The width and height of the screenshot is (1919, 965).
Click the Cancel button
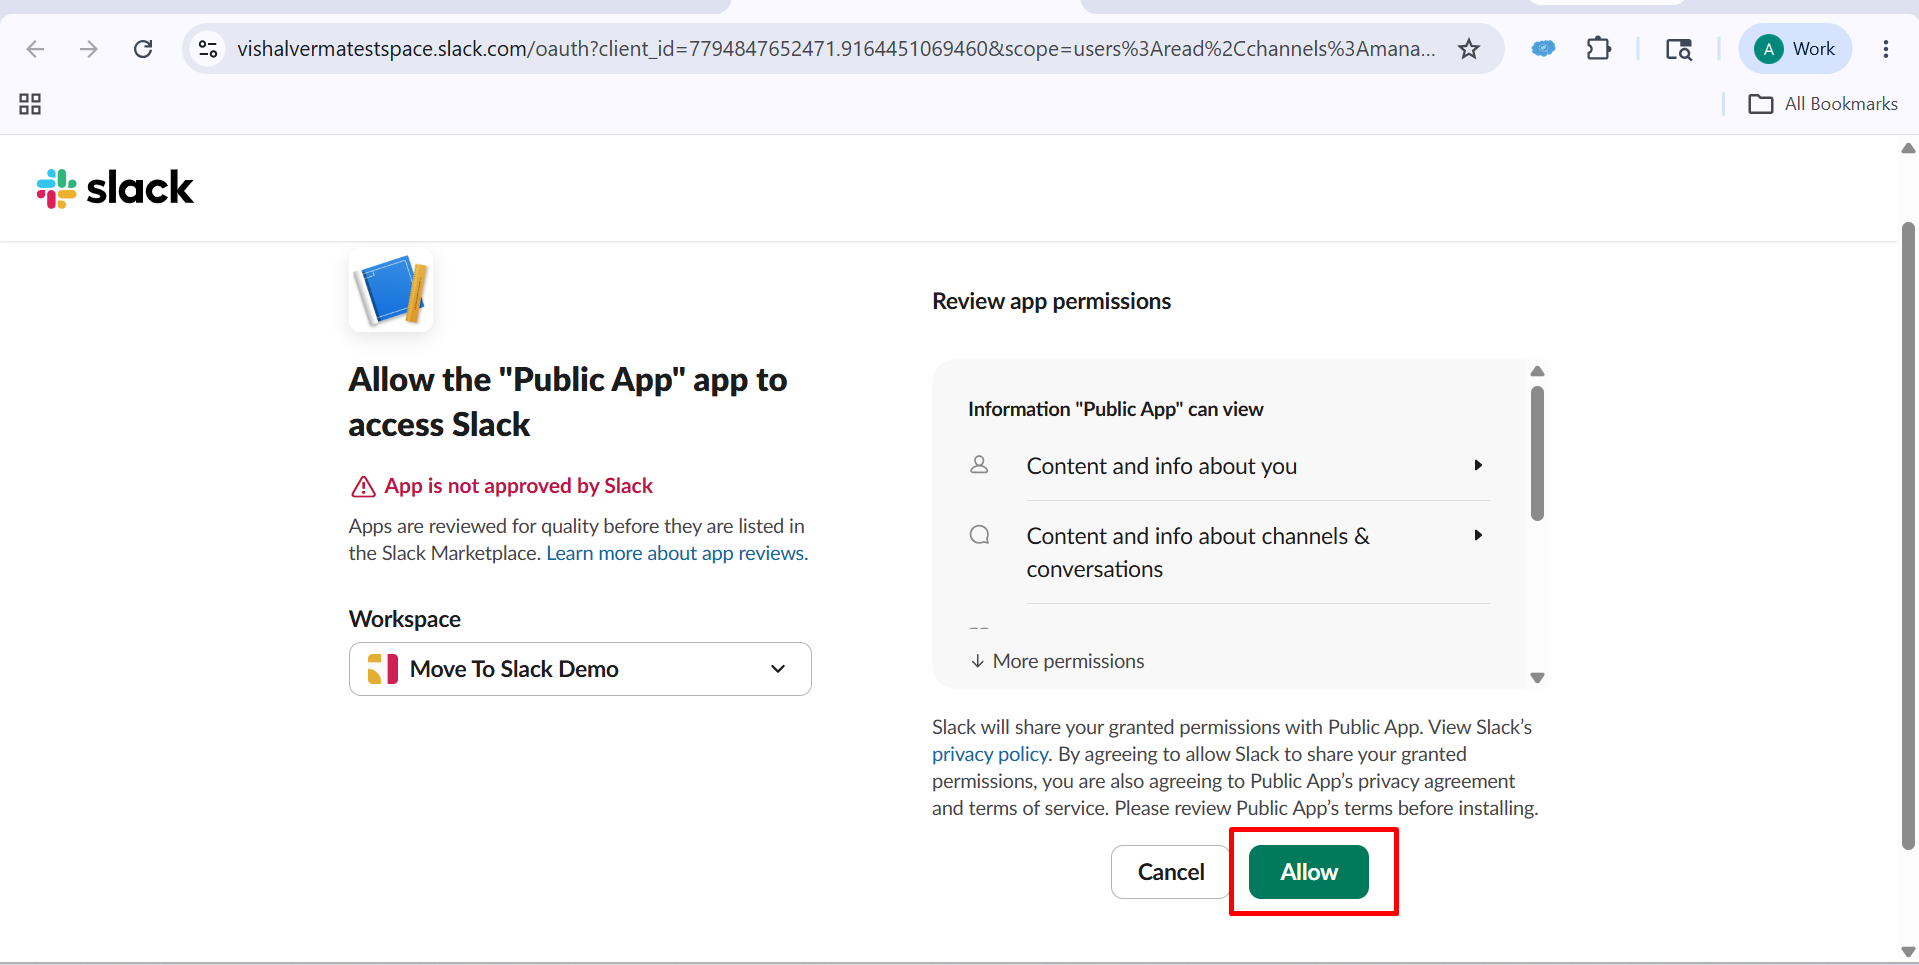(x=1170, y=872)
